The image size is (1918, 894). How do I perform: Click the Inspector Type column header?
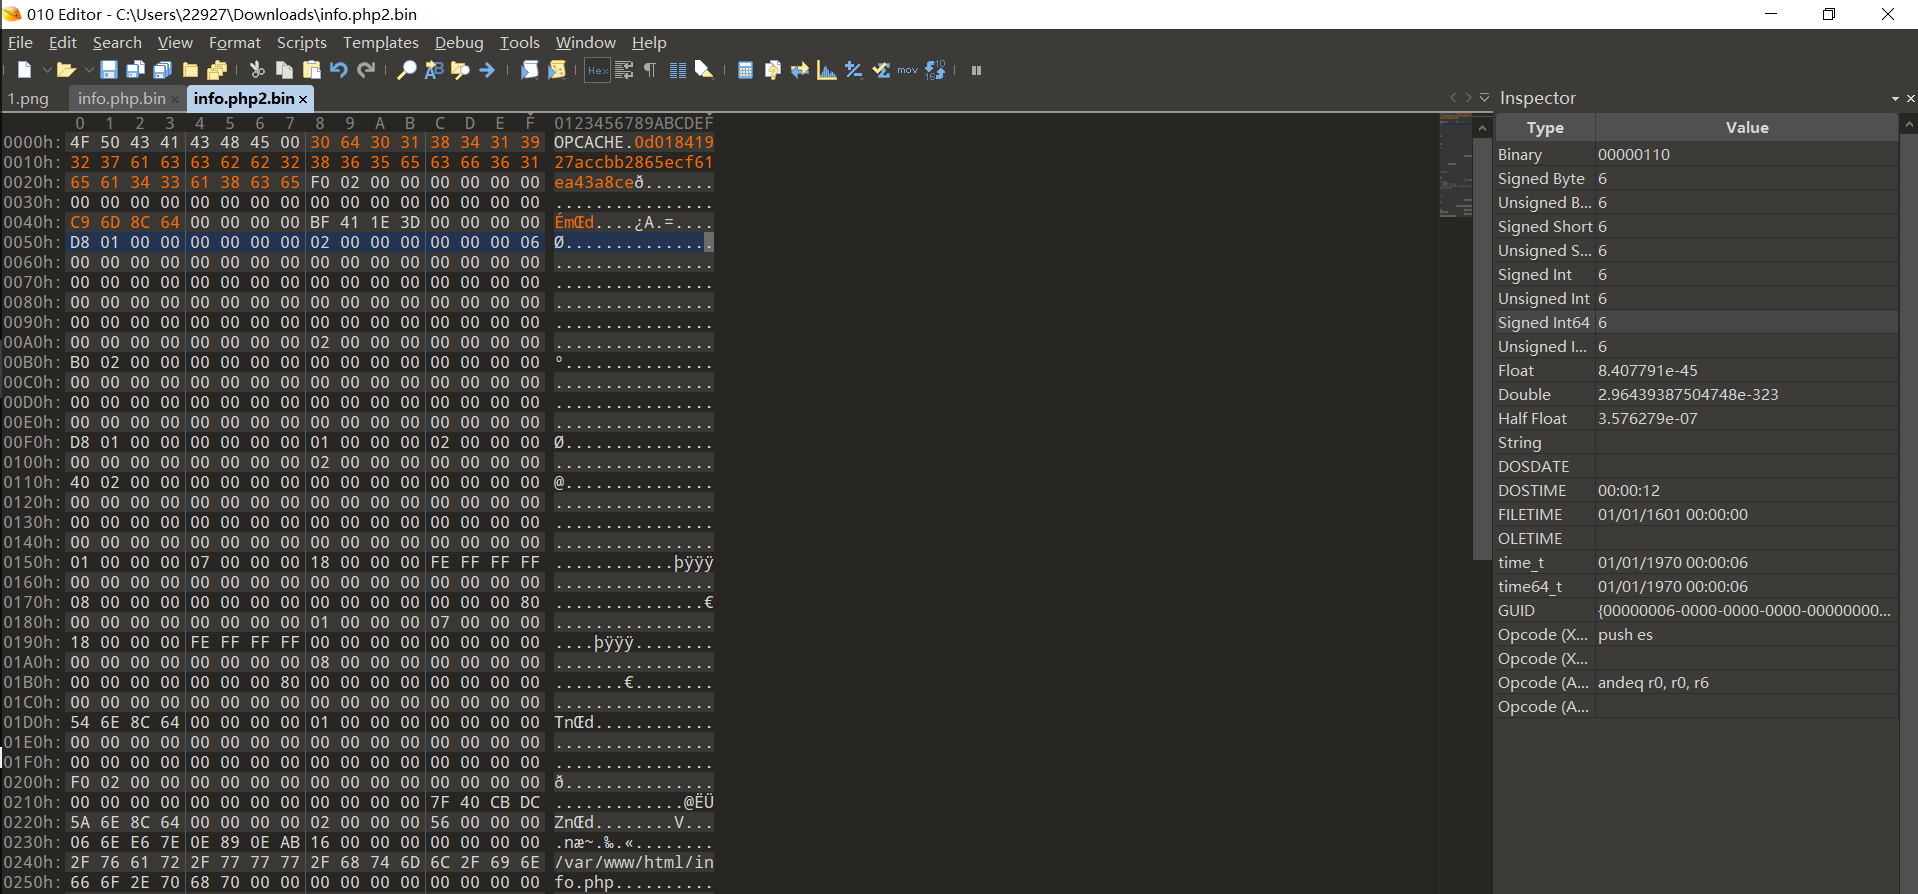(x=1545, y=127)
